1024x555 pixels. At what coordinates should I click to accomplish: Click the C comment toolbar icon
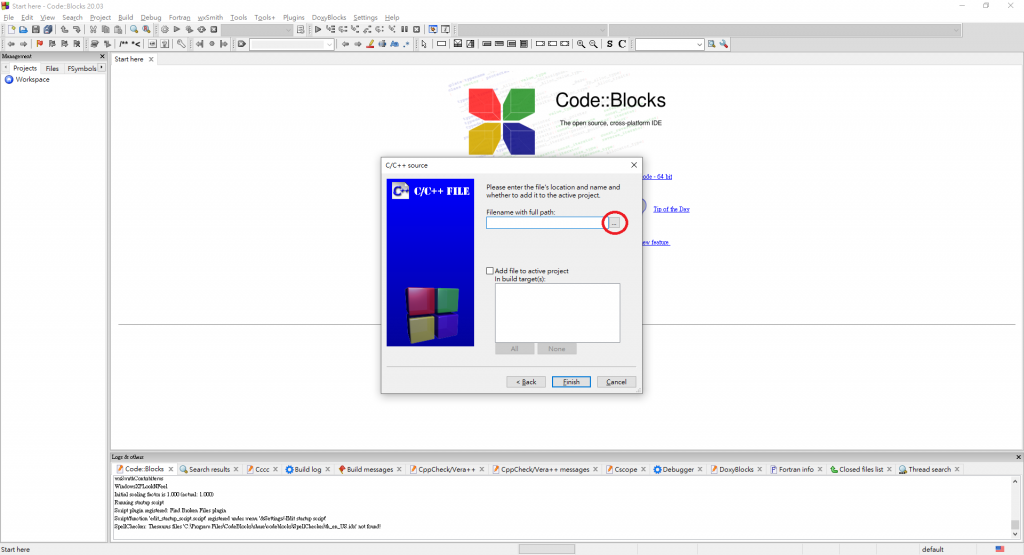coord(622,44)
